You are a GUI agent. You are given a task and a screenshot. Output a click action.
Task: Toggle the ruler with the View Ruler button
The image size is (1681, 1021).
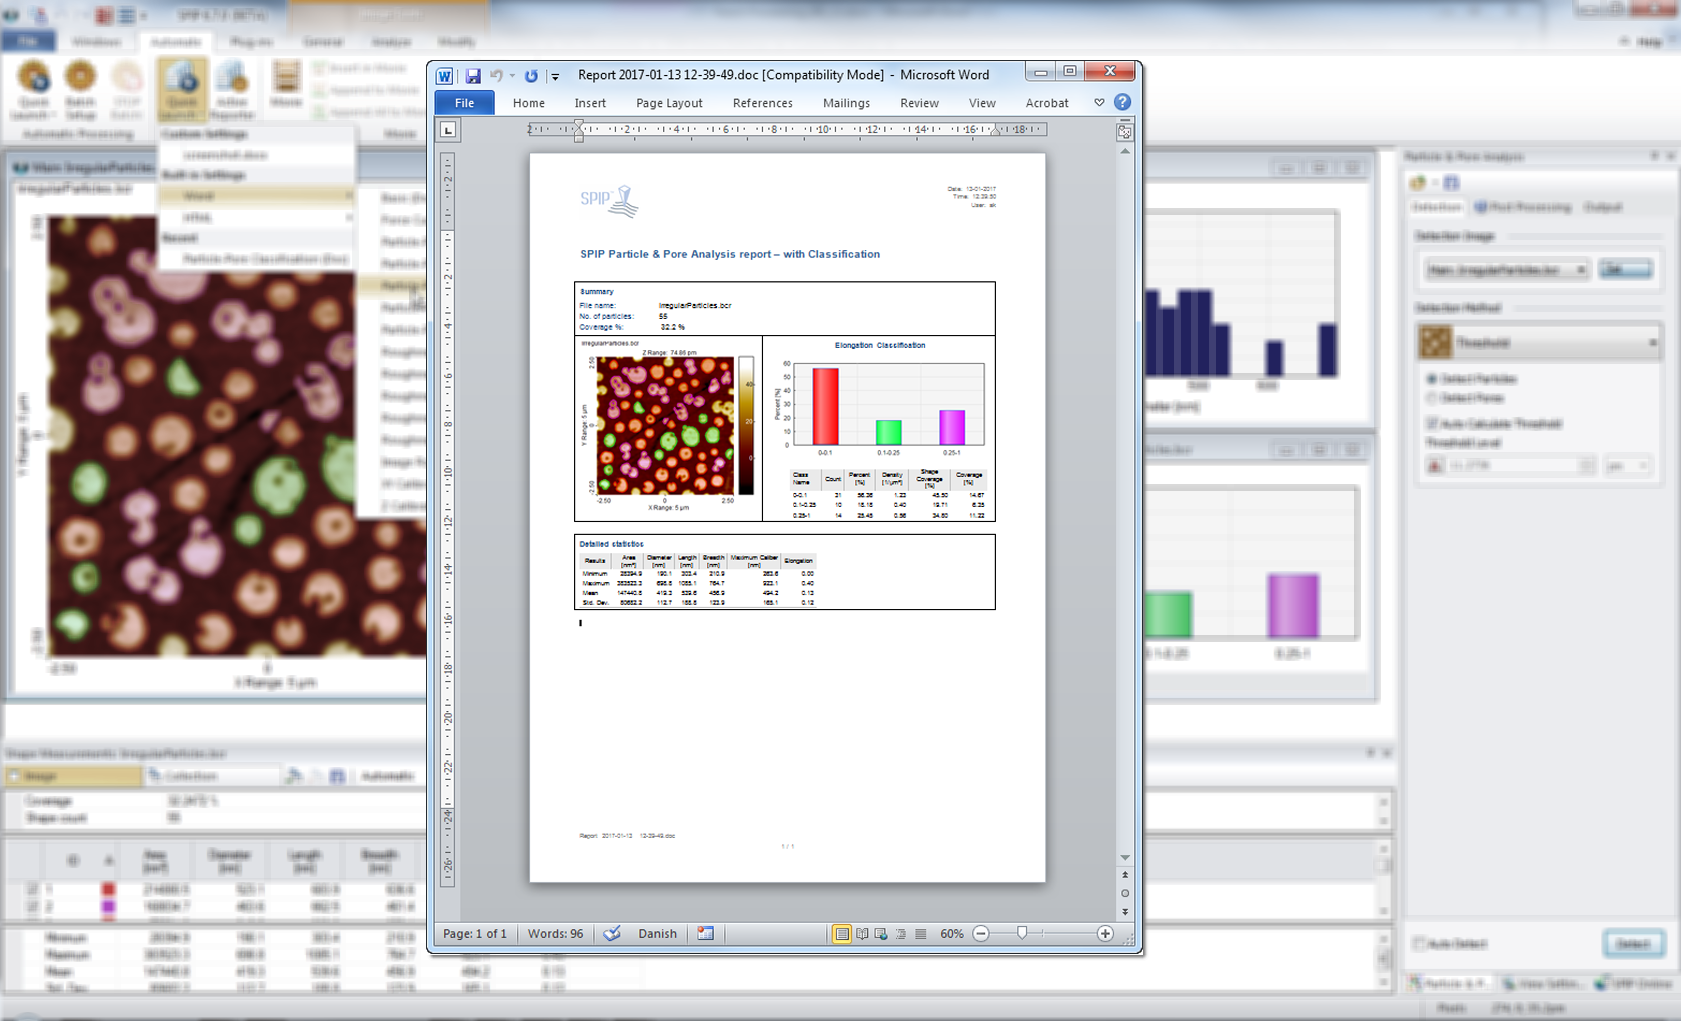coord(1125,131)
